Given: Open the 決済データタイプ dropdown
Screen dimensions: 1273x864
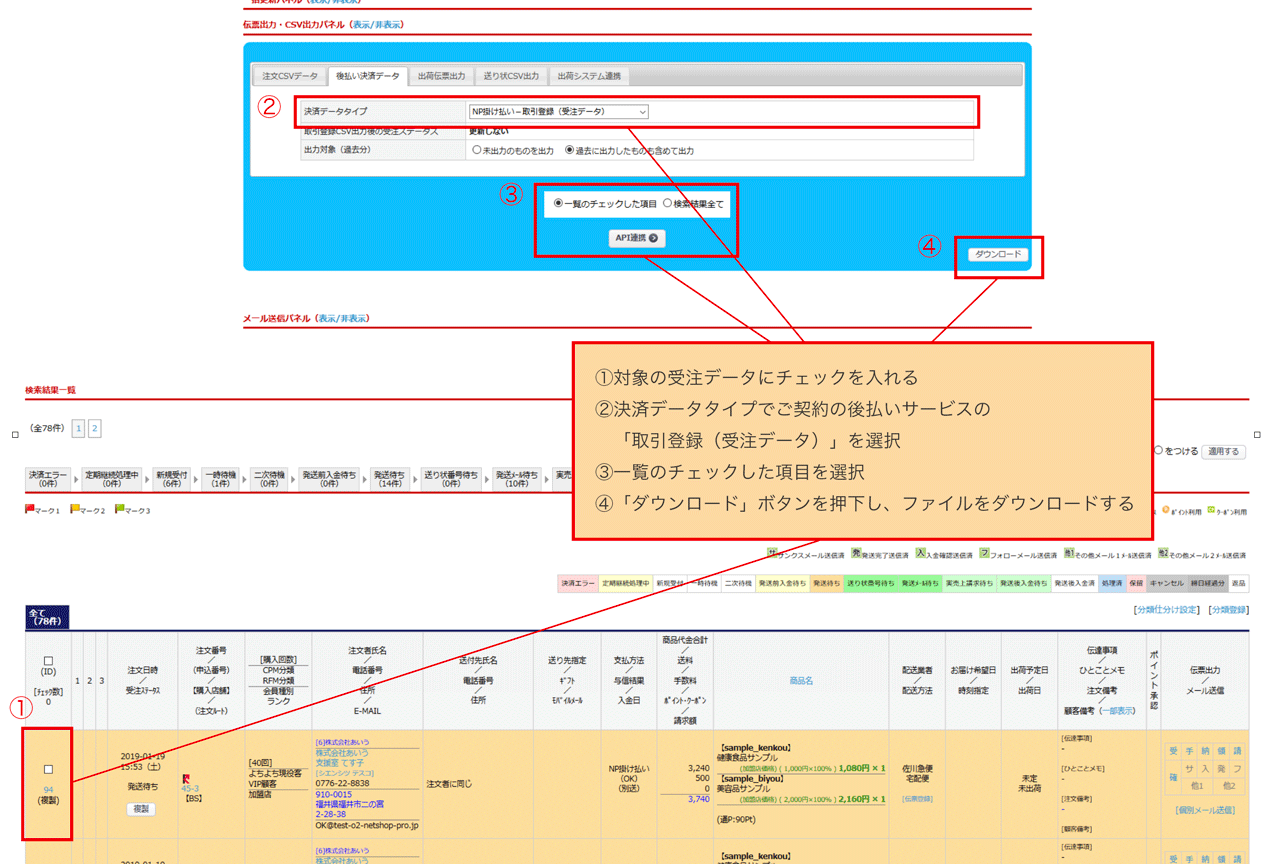Looking at the screenshot, I should 558,111.
